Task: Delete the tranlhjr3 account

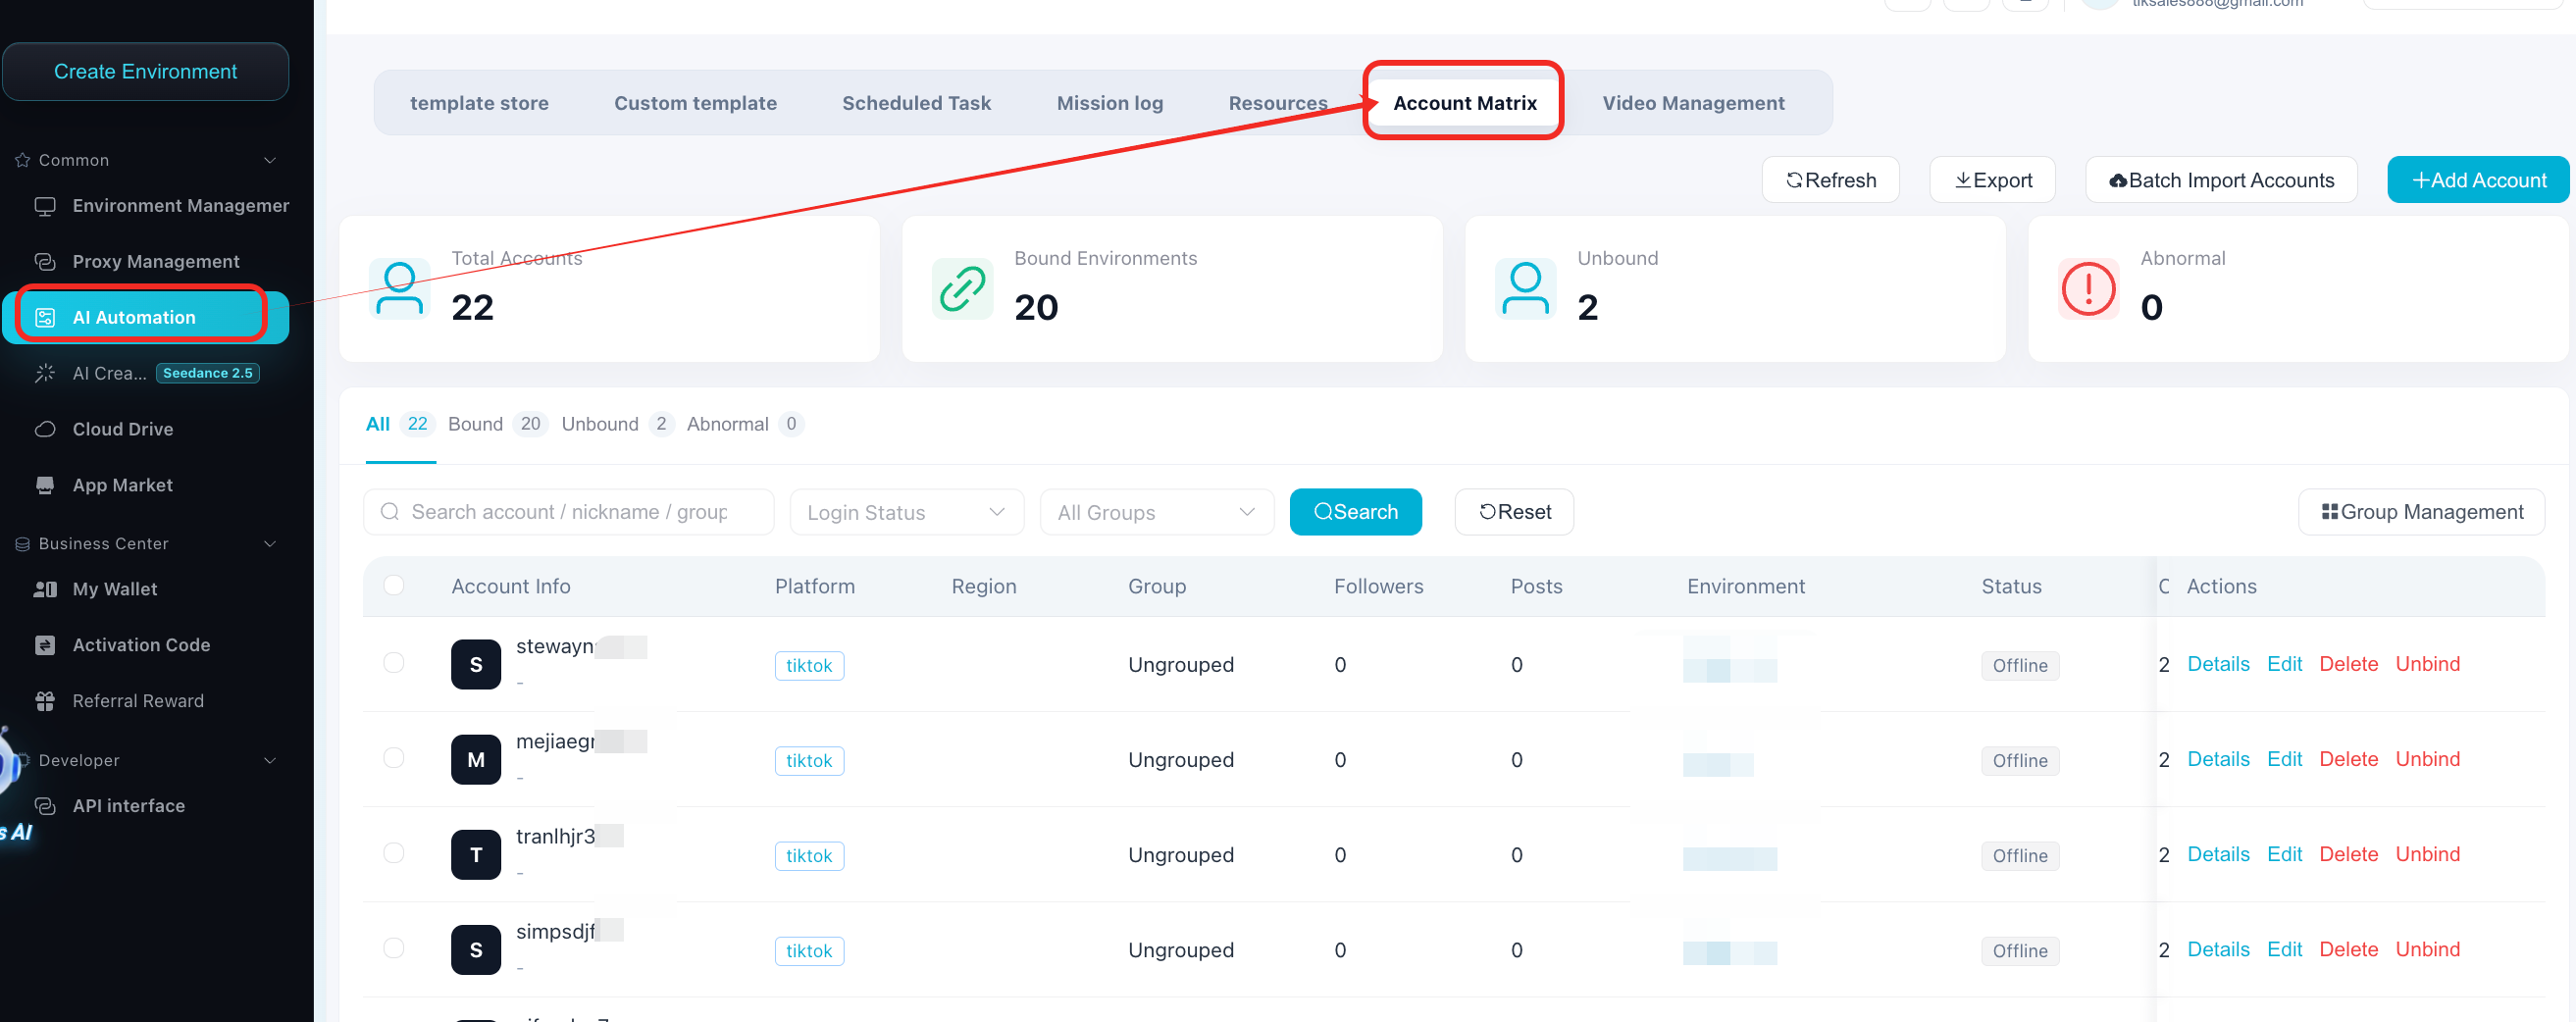Action: pos(2348,855)
